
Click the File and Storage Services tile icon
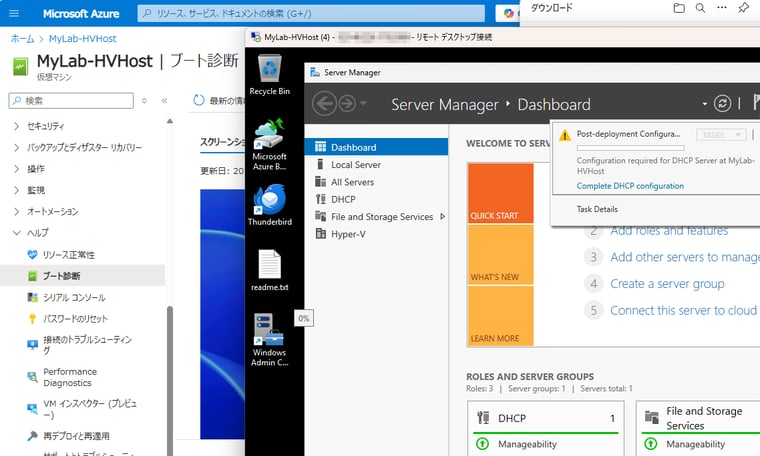coord(652,417)
